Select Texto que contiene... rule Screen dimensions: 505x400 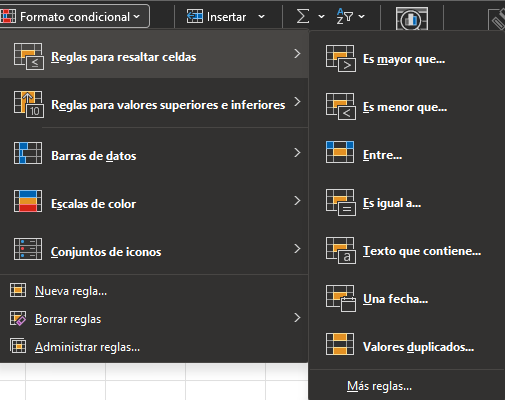407,251
